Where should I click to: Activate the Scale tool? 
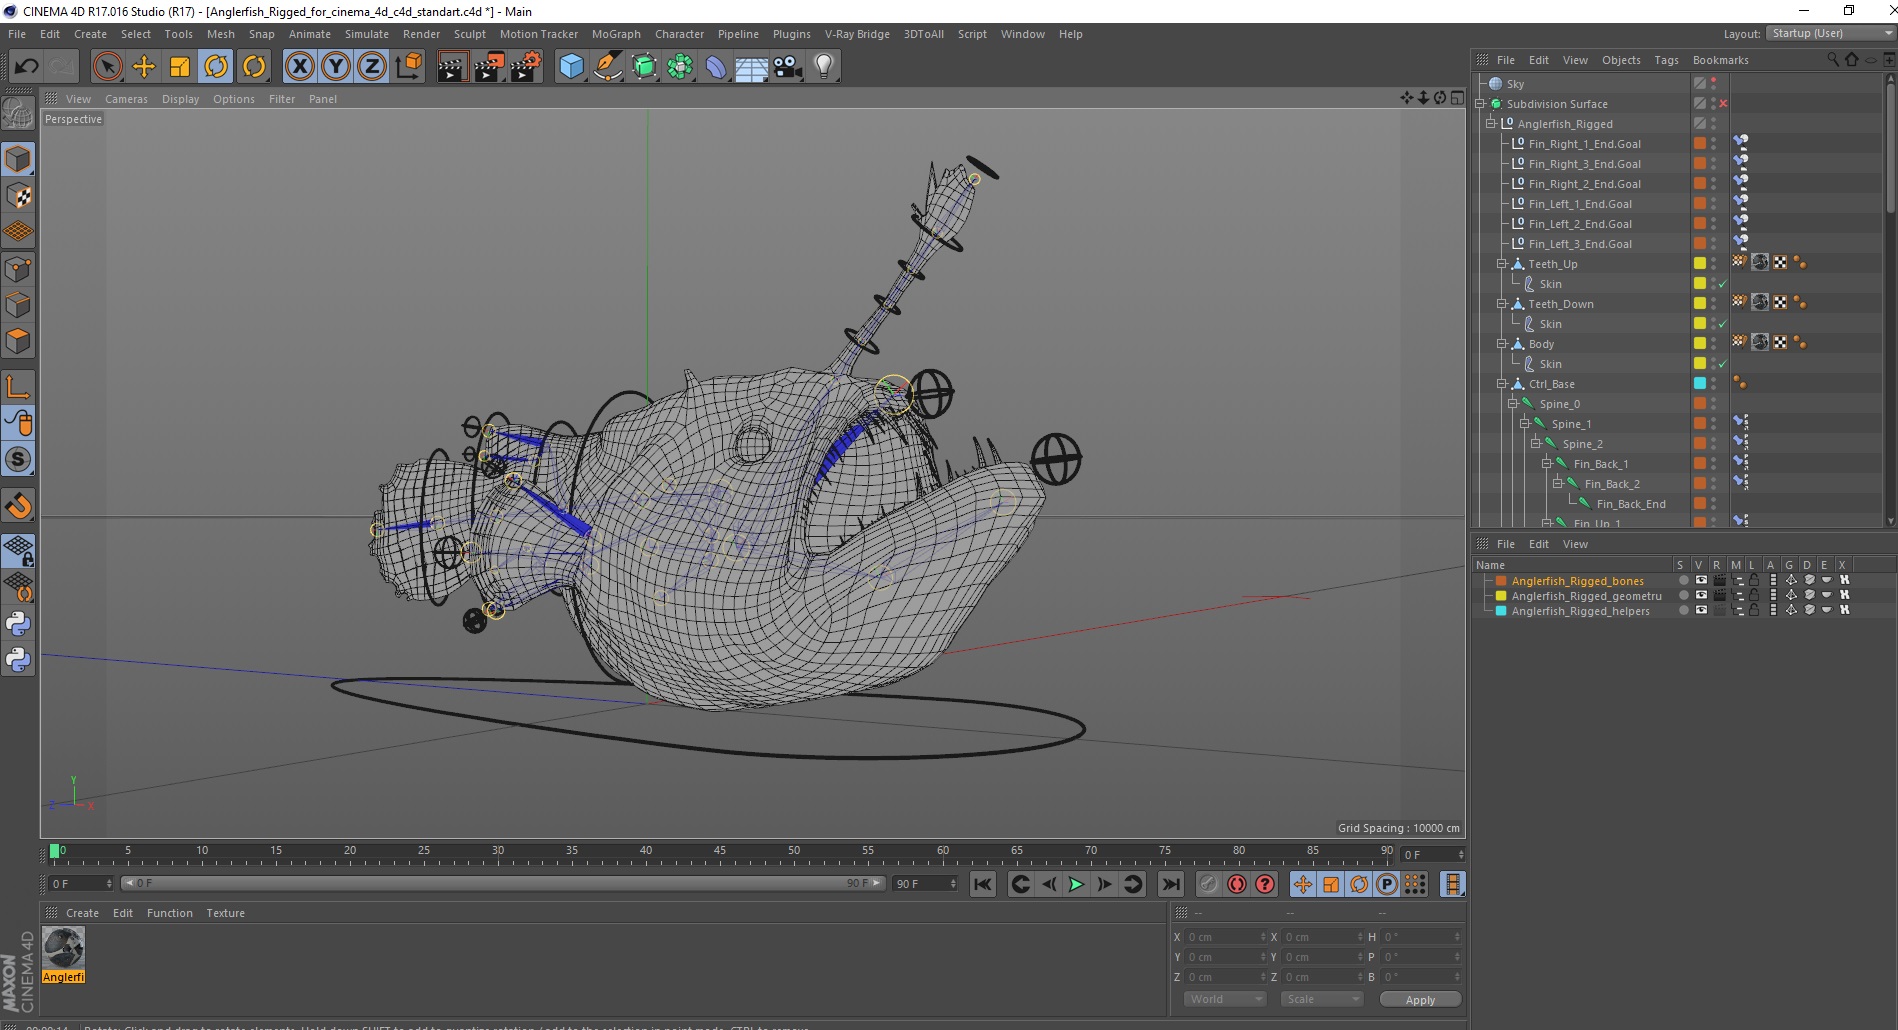click(180, 67)
